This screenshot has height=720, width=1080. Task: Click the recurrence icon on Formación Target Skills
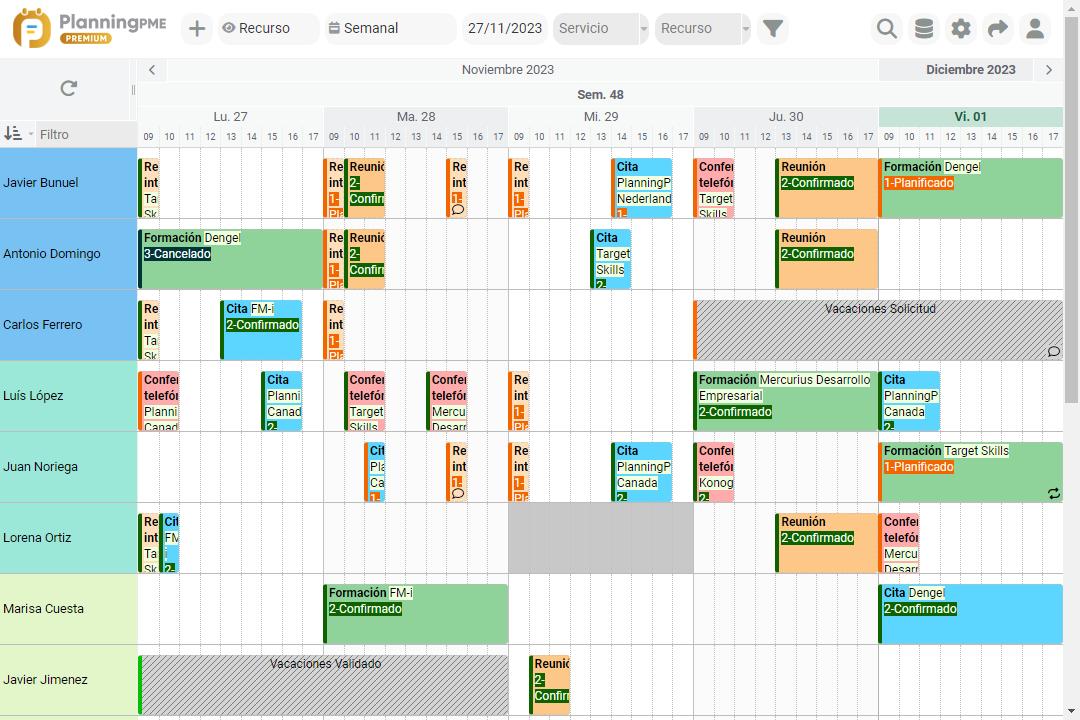[1055, 493]
